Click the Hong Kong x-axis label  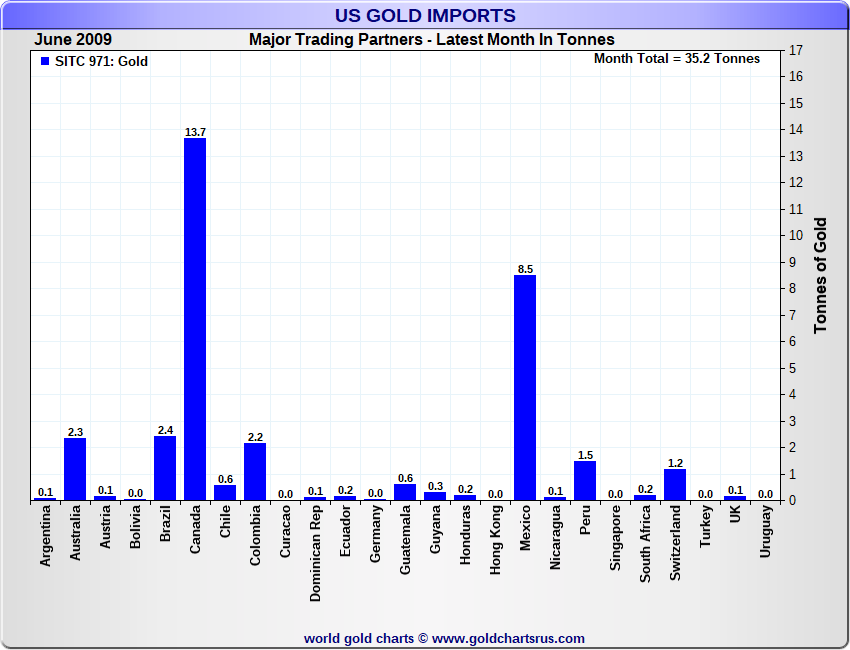coord(496,540)
